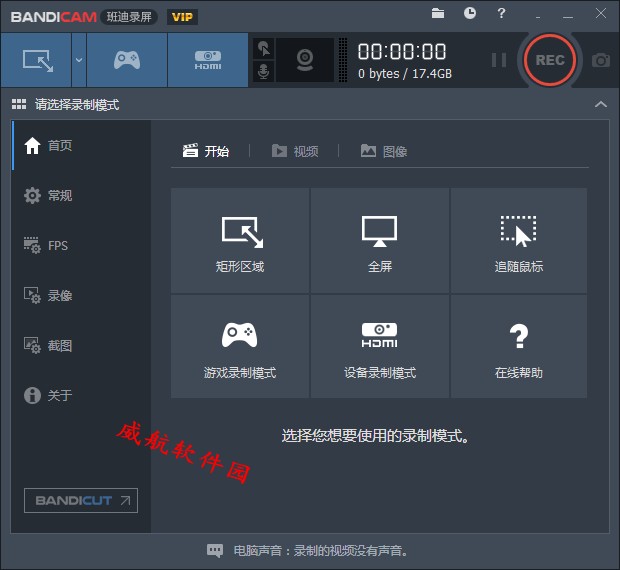The height and width of the screenshot is (570, 620).
Task: Open the screen mode dropdown arrow
Action: (79, 60)
